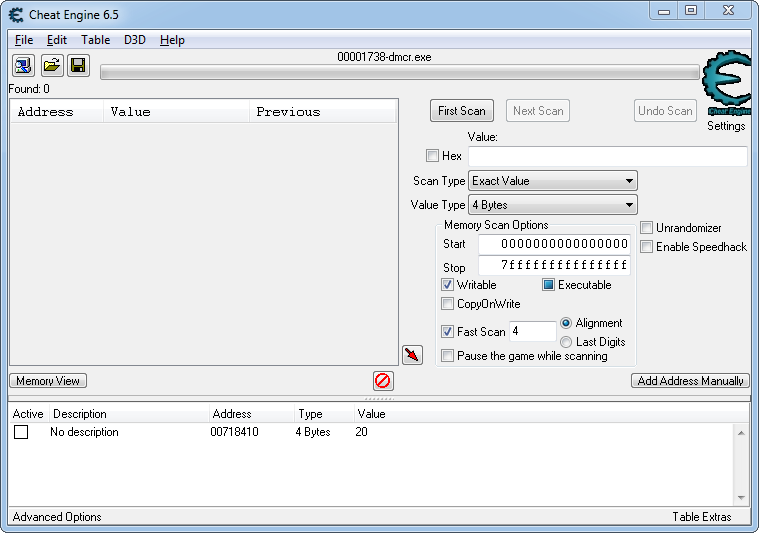
Task: Click address list scrollbar up arrow
Action: click(741, 433)
